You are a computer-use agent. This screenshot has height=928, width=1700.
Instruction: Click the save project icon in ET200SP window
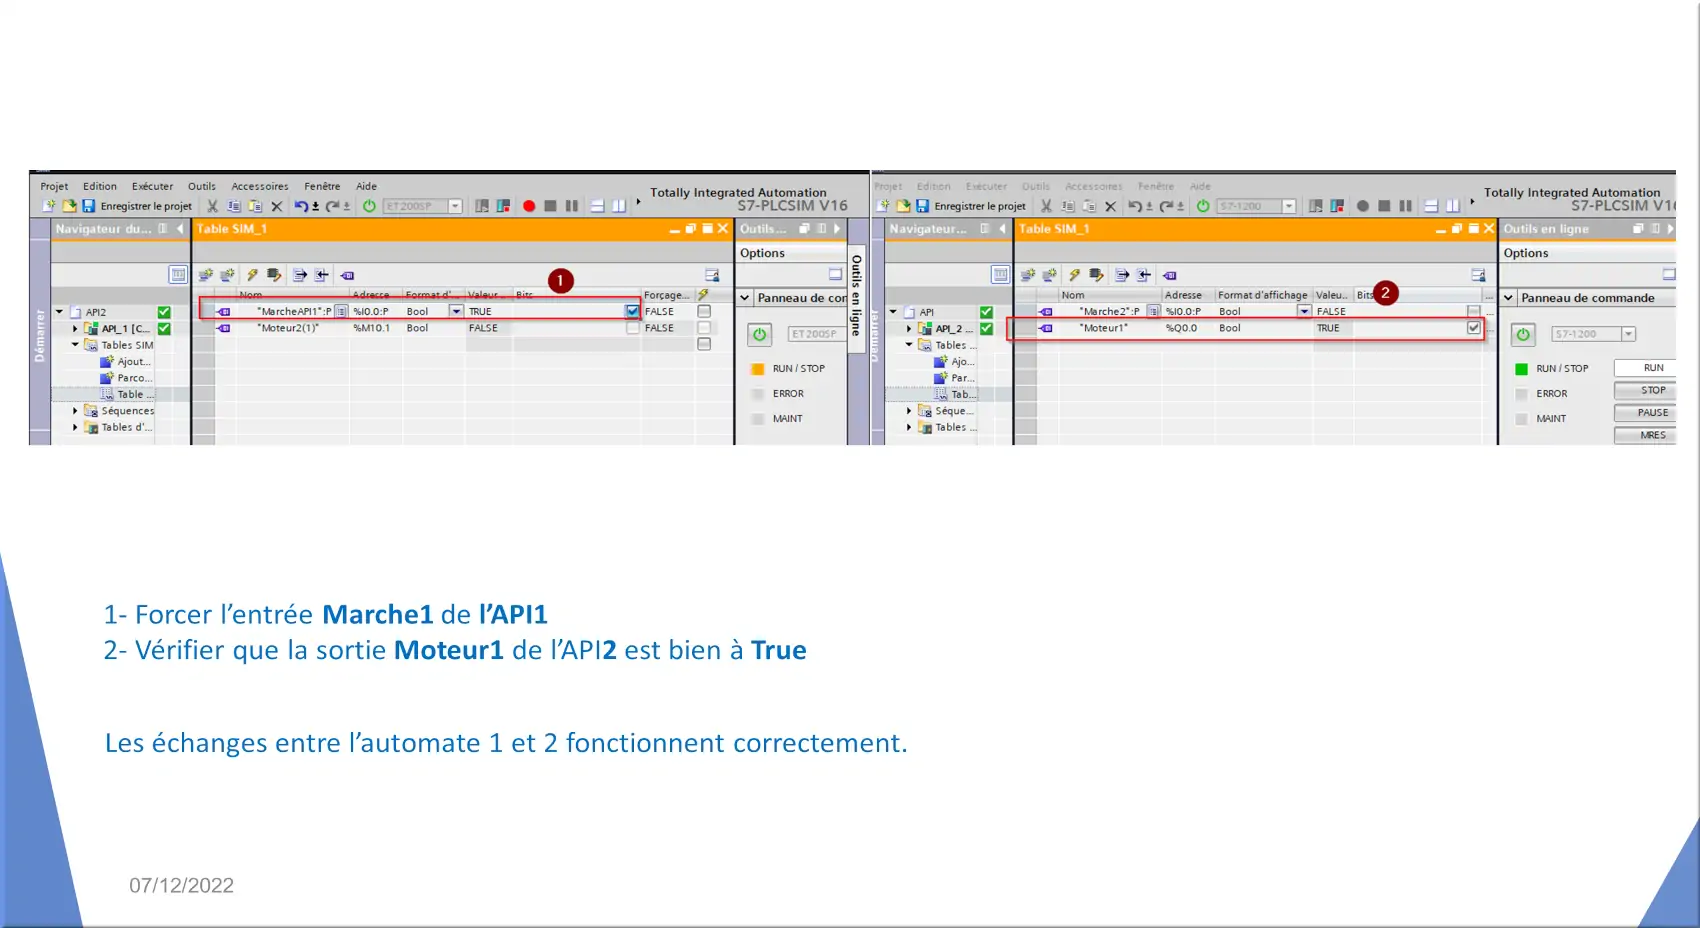(88, 206)
